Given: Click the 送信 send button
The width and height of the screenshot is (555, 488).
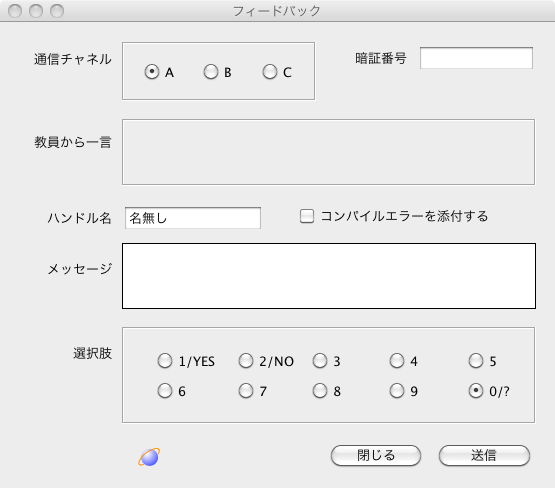Looking at the screenshot, I should pyautogui.click(x=484, y=455).
